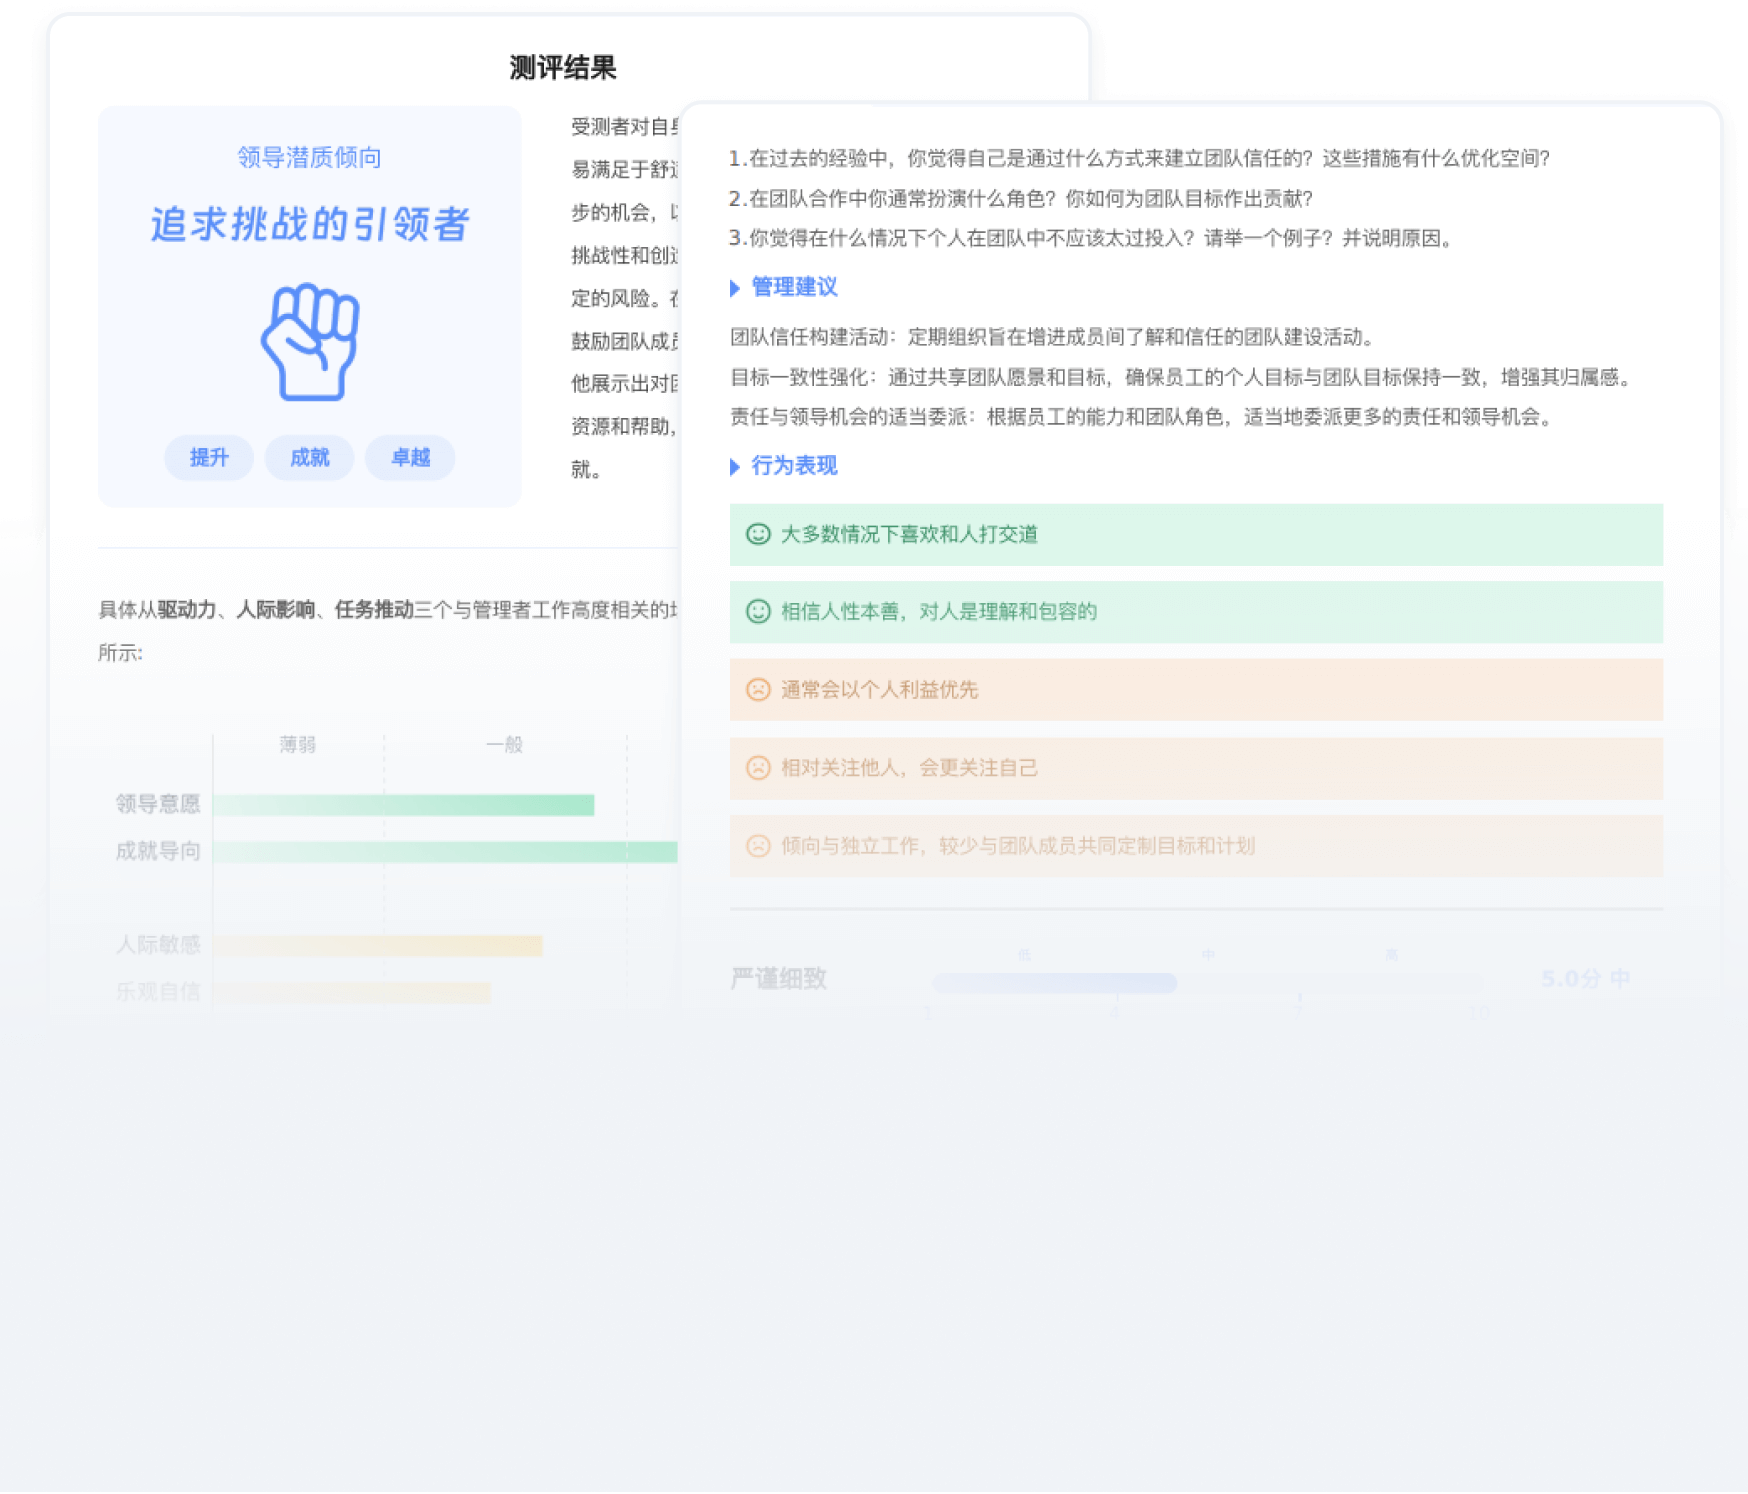
Task: Click the 严谨细致 label
Action: pyautogui.click(x=779, y=979)
